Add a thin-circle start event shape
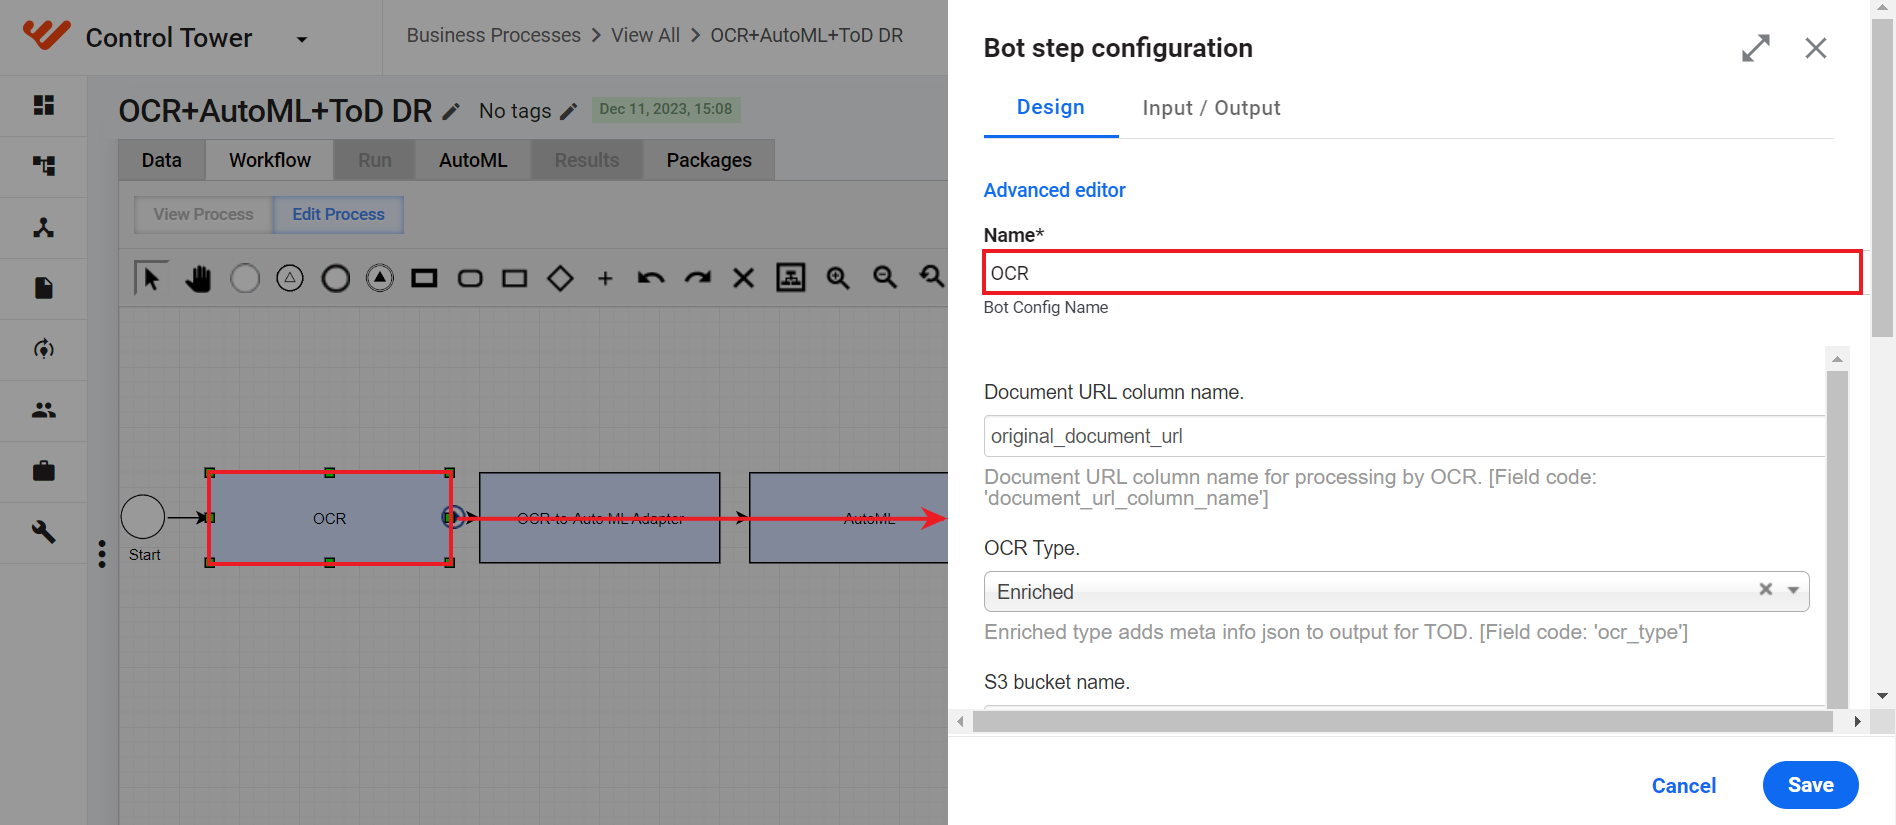 245,278
